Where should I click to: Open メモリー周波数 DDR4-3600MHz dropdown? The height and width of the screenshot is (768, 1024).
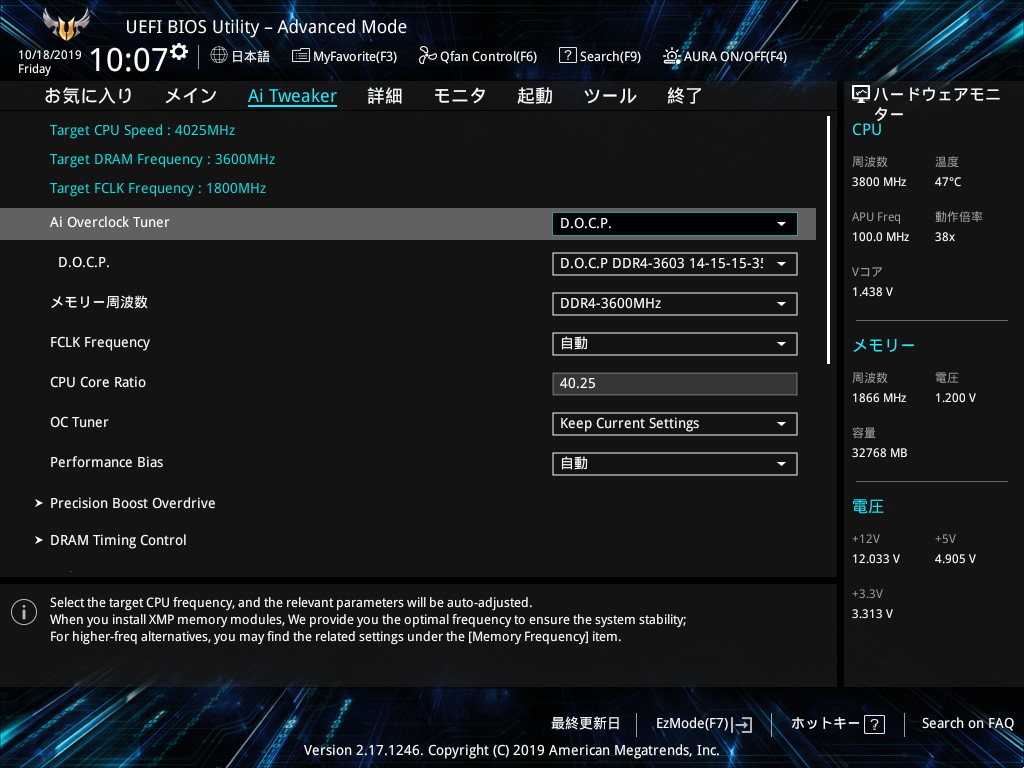tap(675, 304)
